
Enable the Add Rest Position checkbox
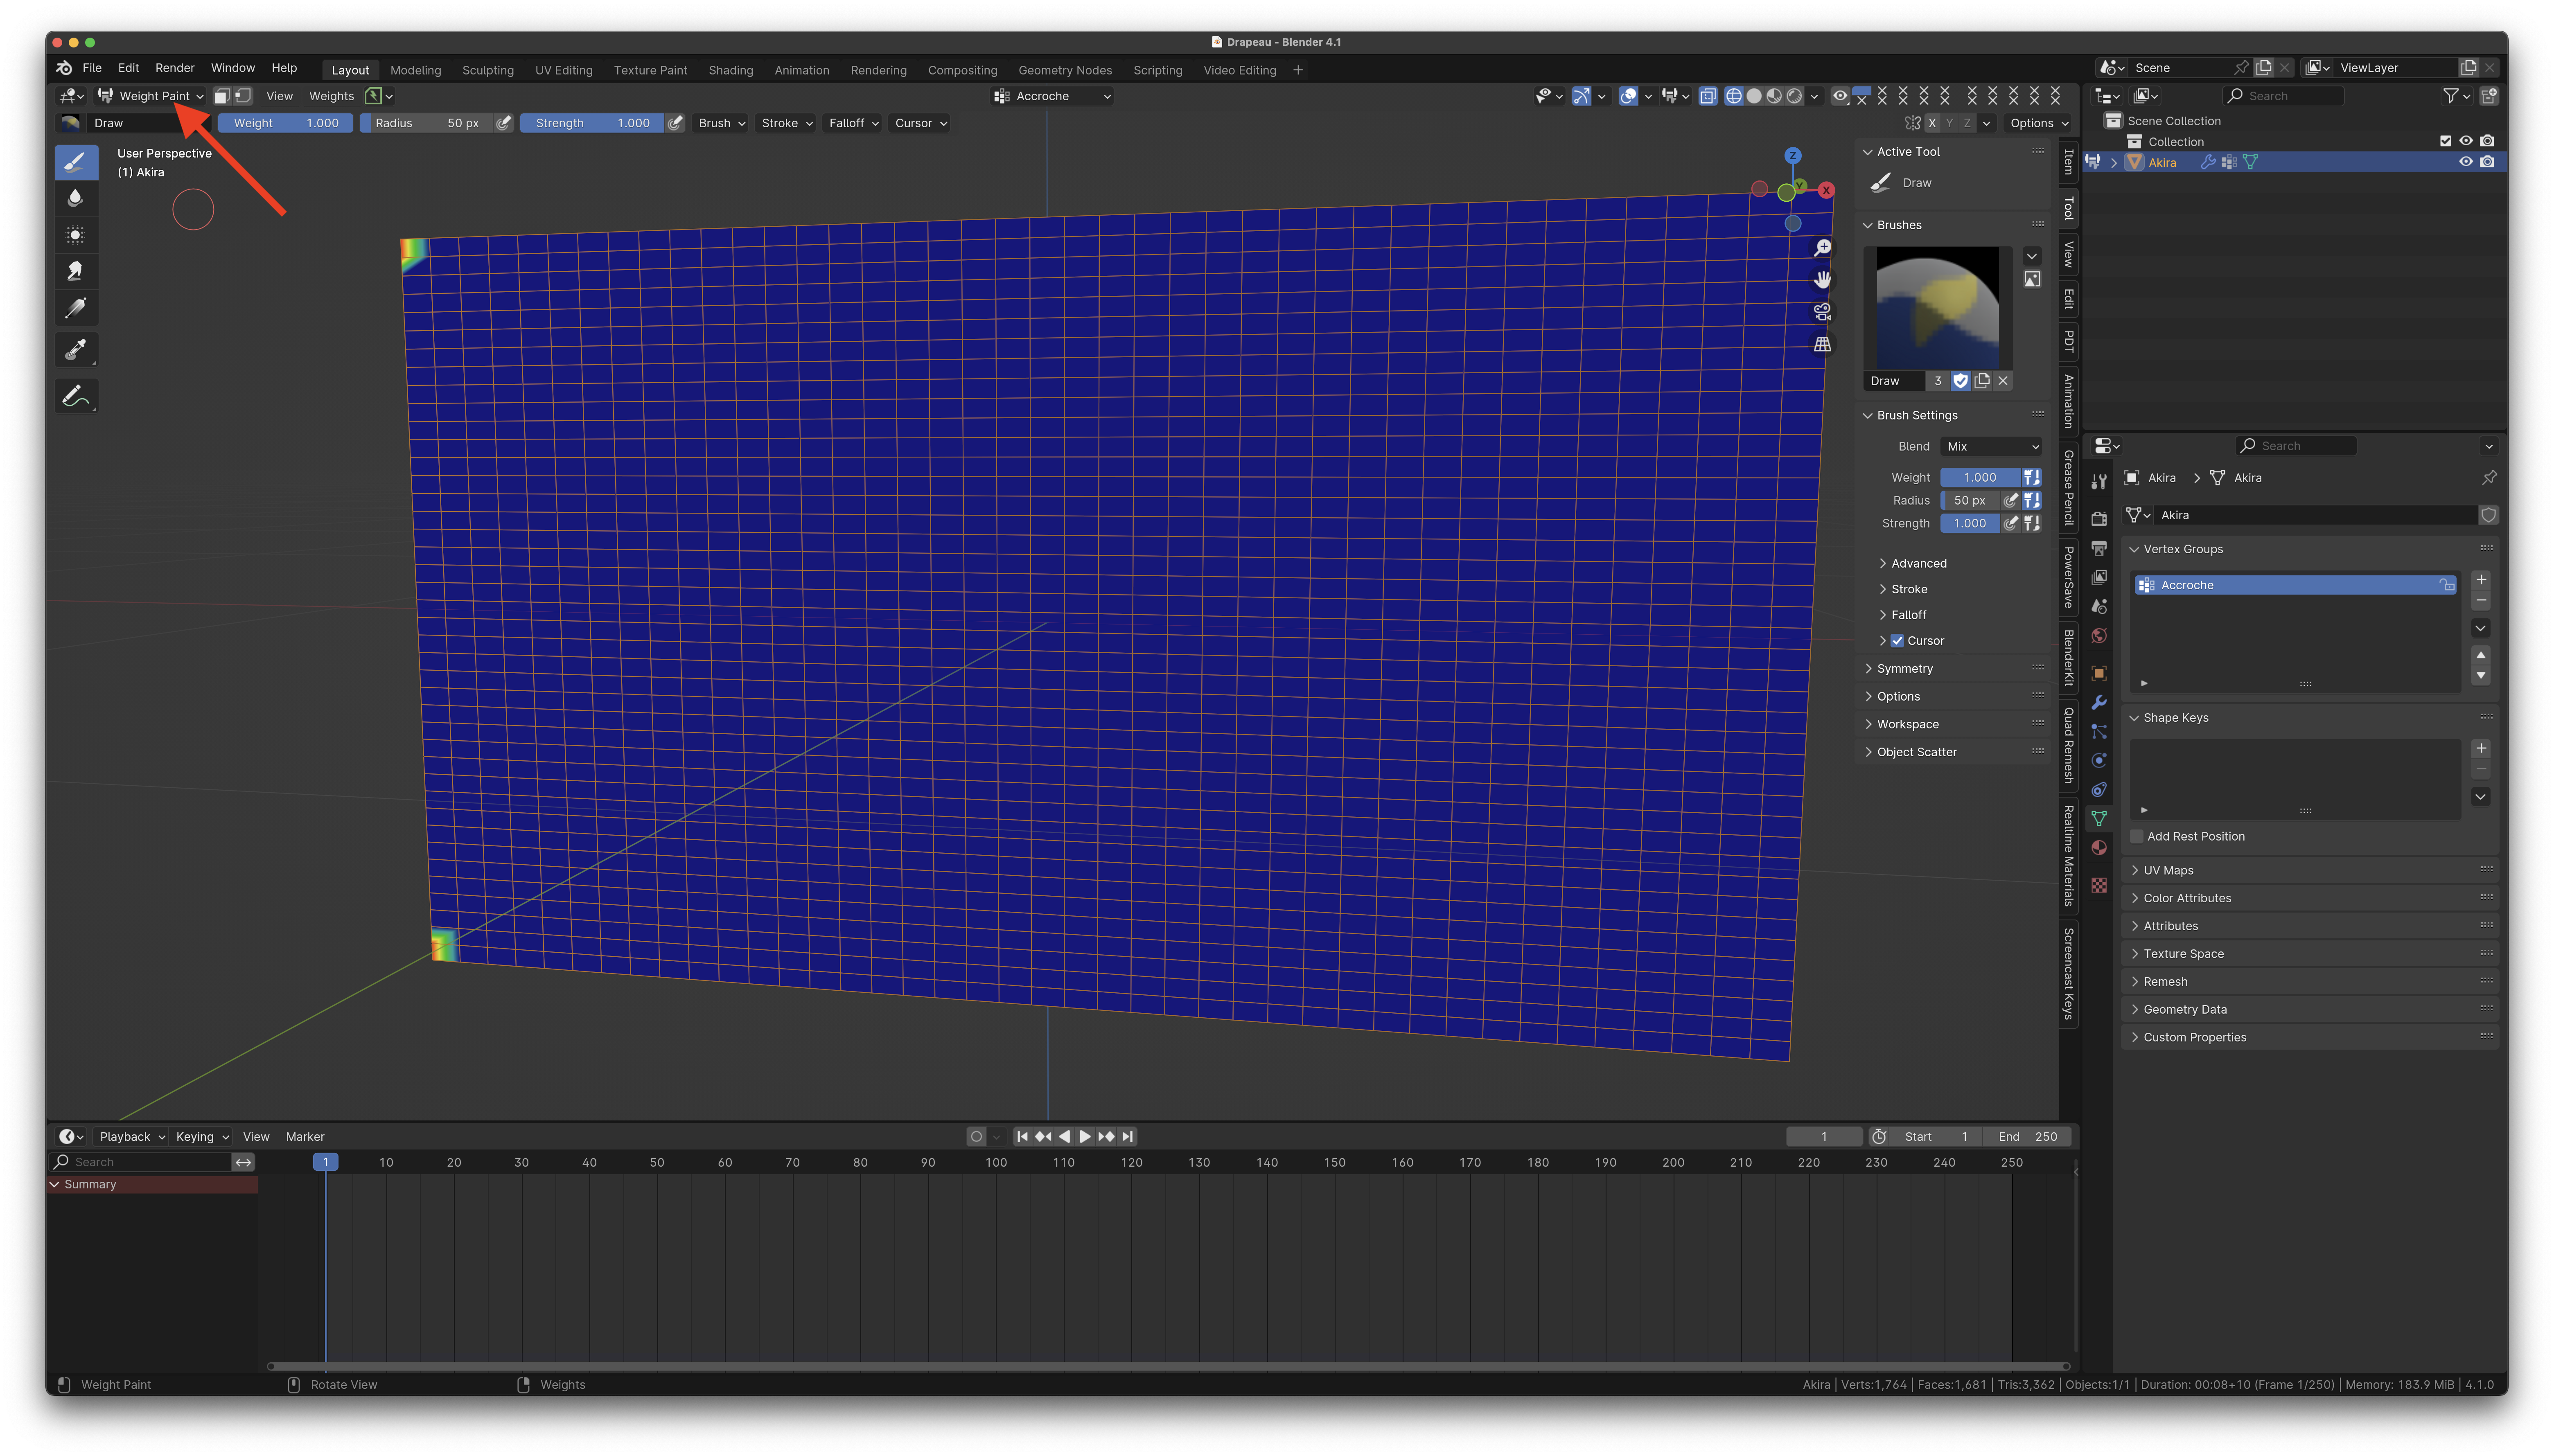[x=2137, y=837]
